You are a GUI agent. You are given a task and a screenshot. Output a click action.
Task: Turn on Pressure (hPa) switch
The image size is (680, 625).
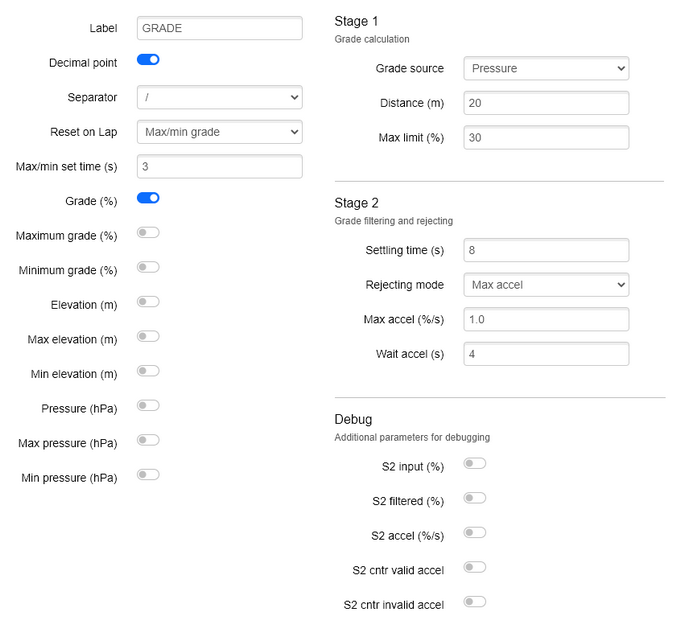[x=148, y=406]
